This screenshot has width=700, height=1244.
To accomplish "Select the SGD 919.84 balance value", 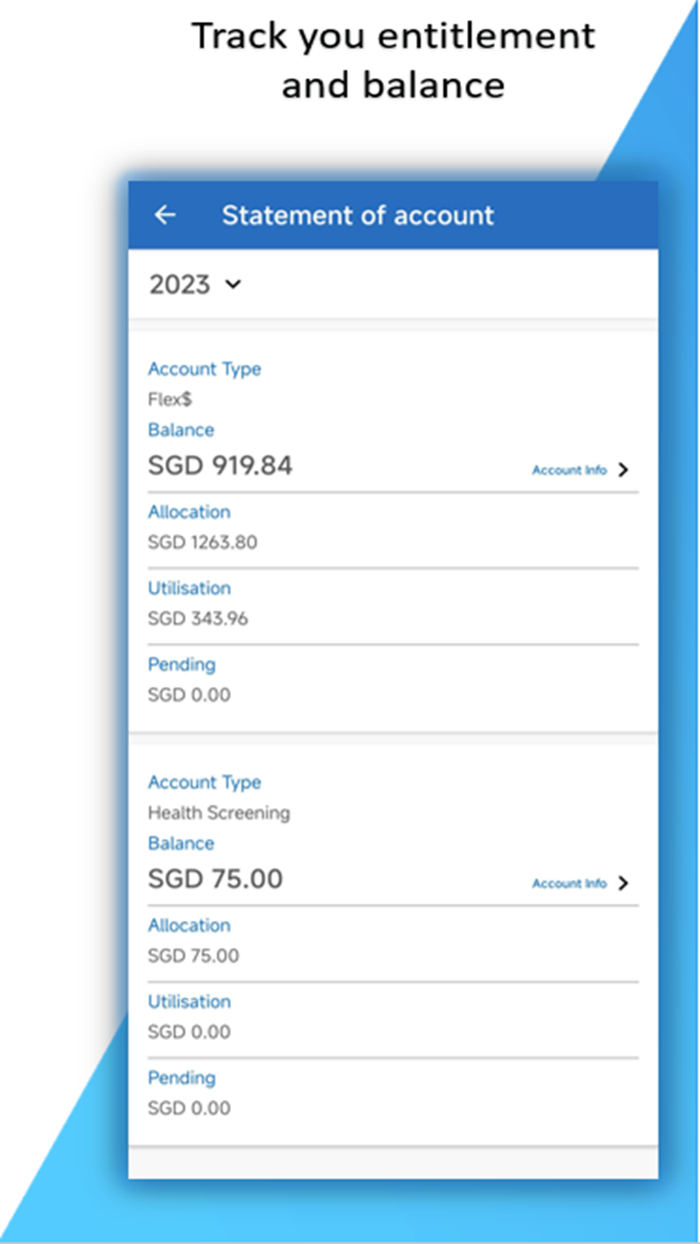I will click(x=220, y=465).
